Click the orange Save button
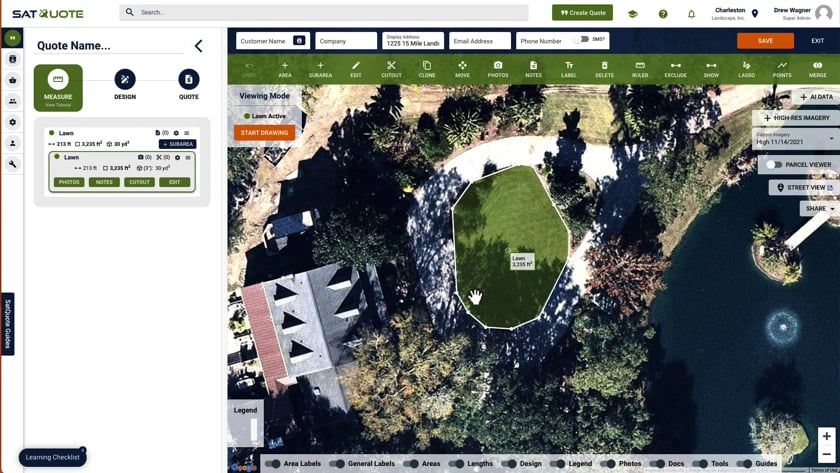 [x=765, y=41]
